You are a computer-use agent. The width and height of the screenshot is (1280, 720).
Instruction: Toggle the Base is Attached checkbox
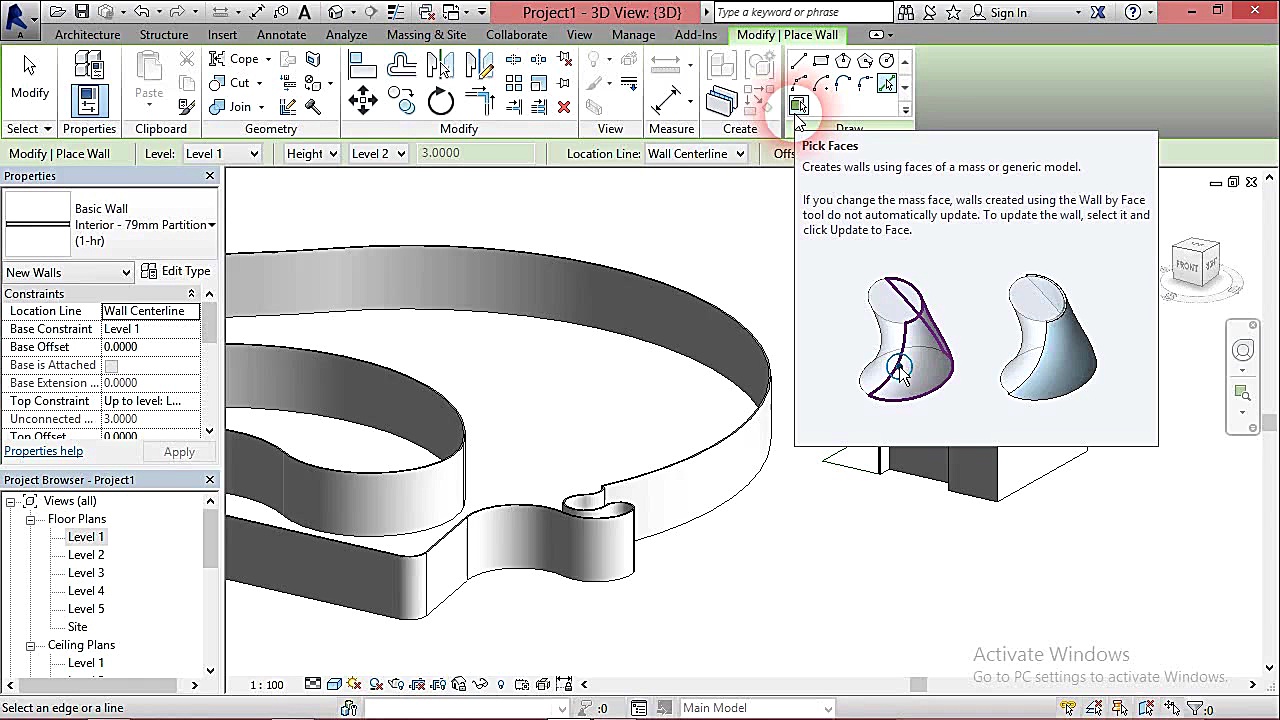click(x=111, y=366)
